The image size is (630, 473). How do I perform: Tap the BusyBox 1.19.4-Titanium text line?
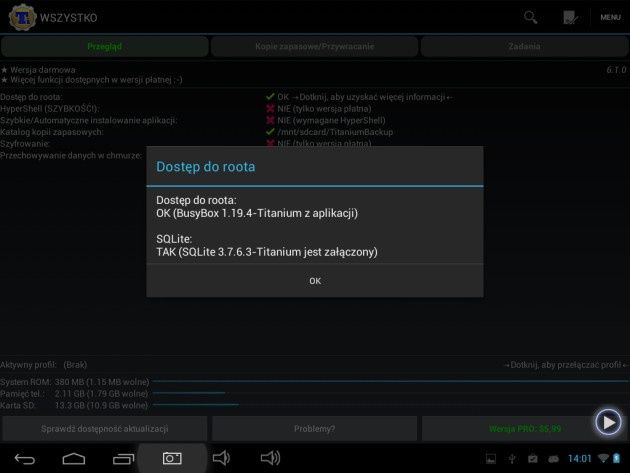pos(257,213)
